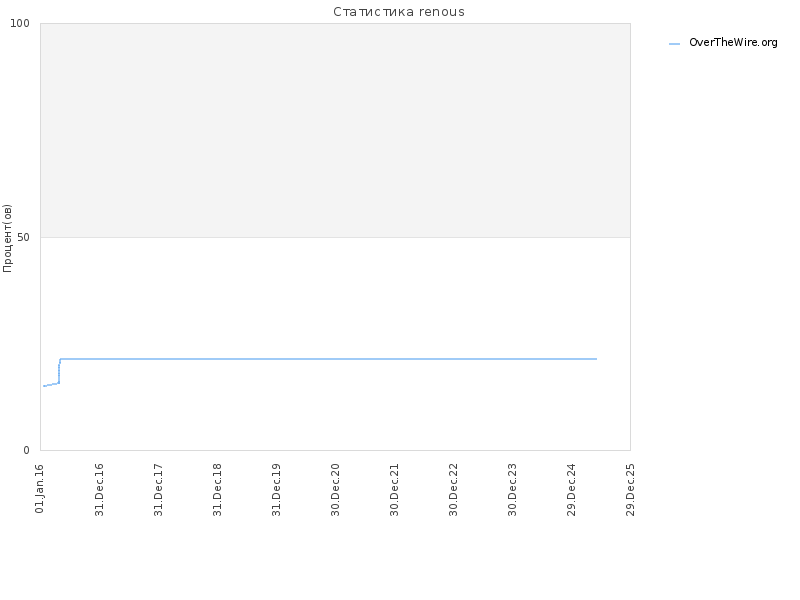
Task: Click the 30.Dec.20 x-axis label
Action: click(x=335, y=490)
